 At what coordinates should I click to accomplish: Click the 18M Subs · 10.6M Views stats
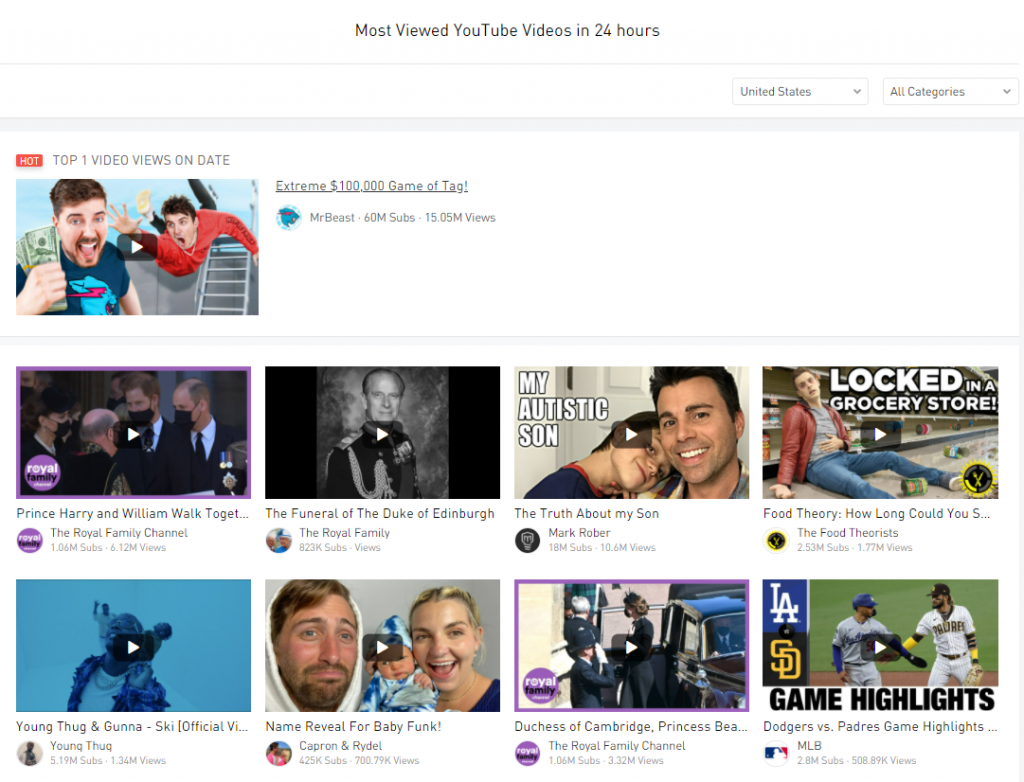coord(602,548)
